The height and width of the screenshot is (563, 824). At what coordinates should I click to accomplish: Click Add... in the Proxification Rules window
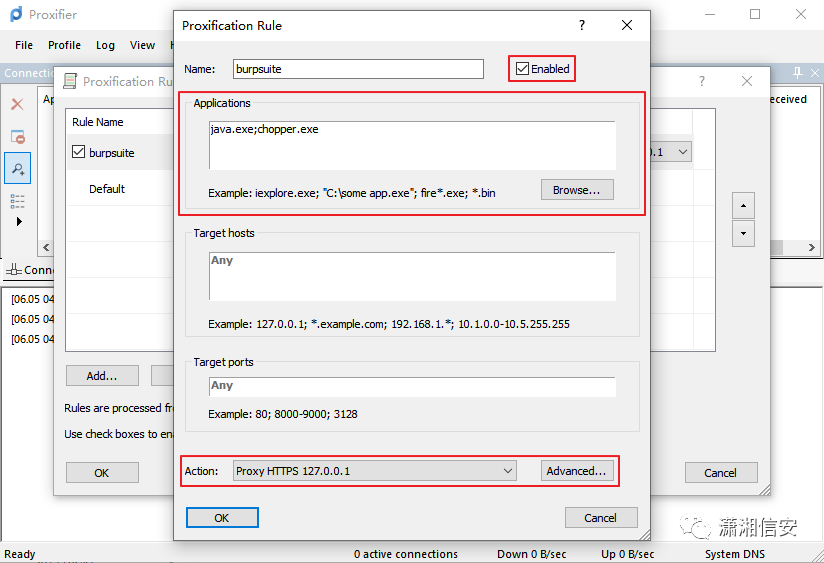(x=102, y=376)
